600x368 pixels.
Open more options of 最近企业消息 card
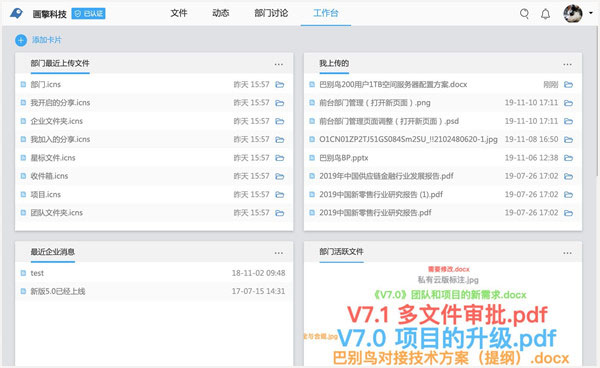279,253
